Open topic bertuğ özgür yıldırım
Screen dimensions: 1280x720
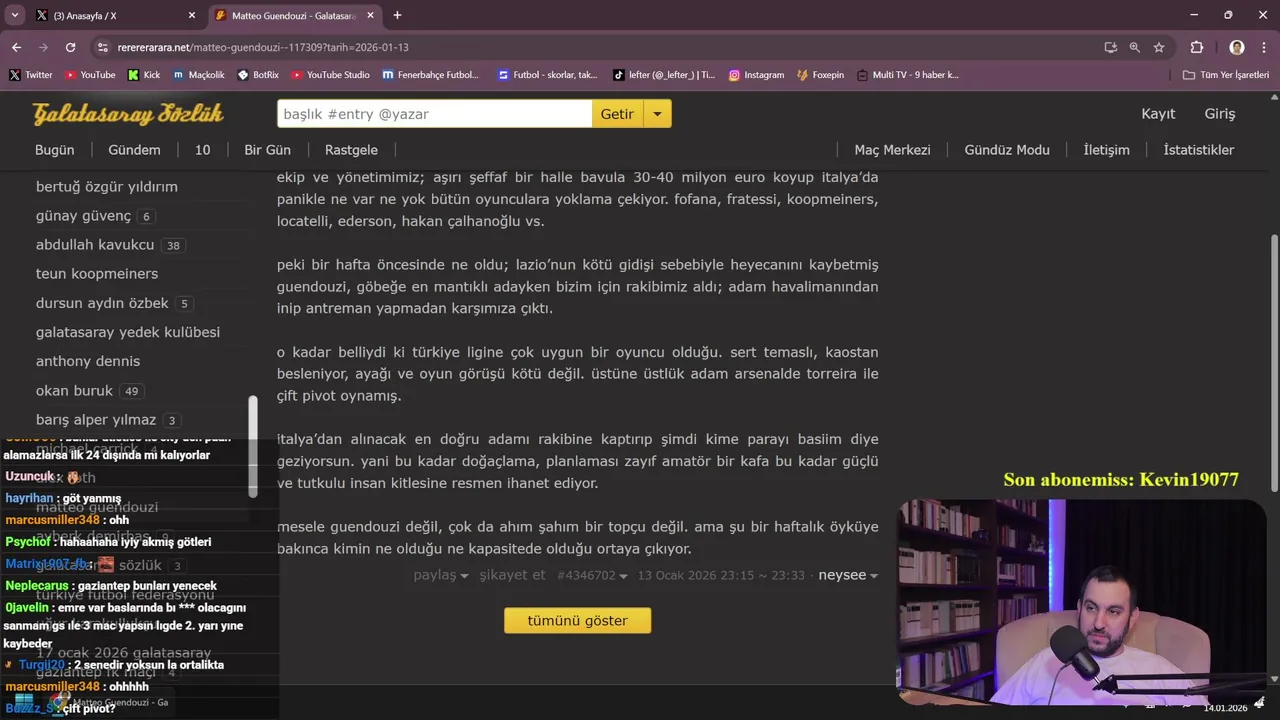106,186
